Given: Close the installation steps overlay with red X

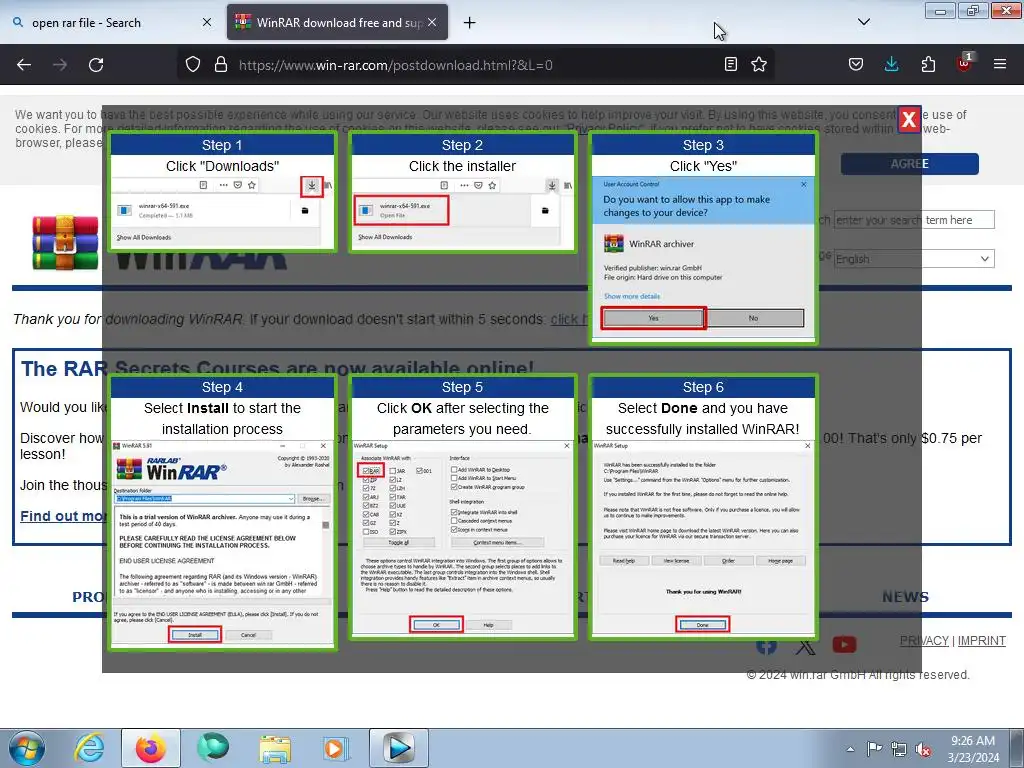Looking at the screenshot, I should click(x=908, y=120).
